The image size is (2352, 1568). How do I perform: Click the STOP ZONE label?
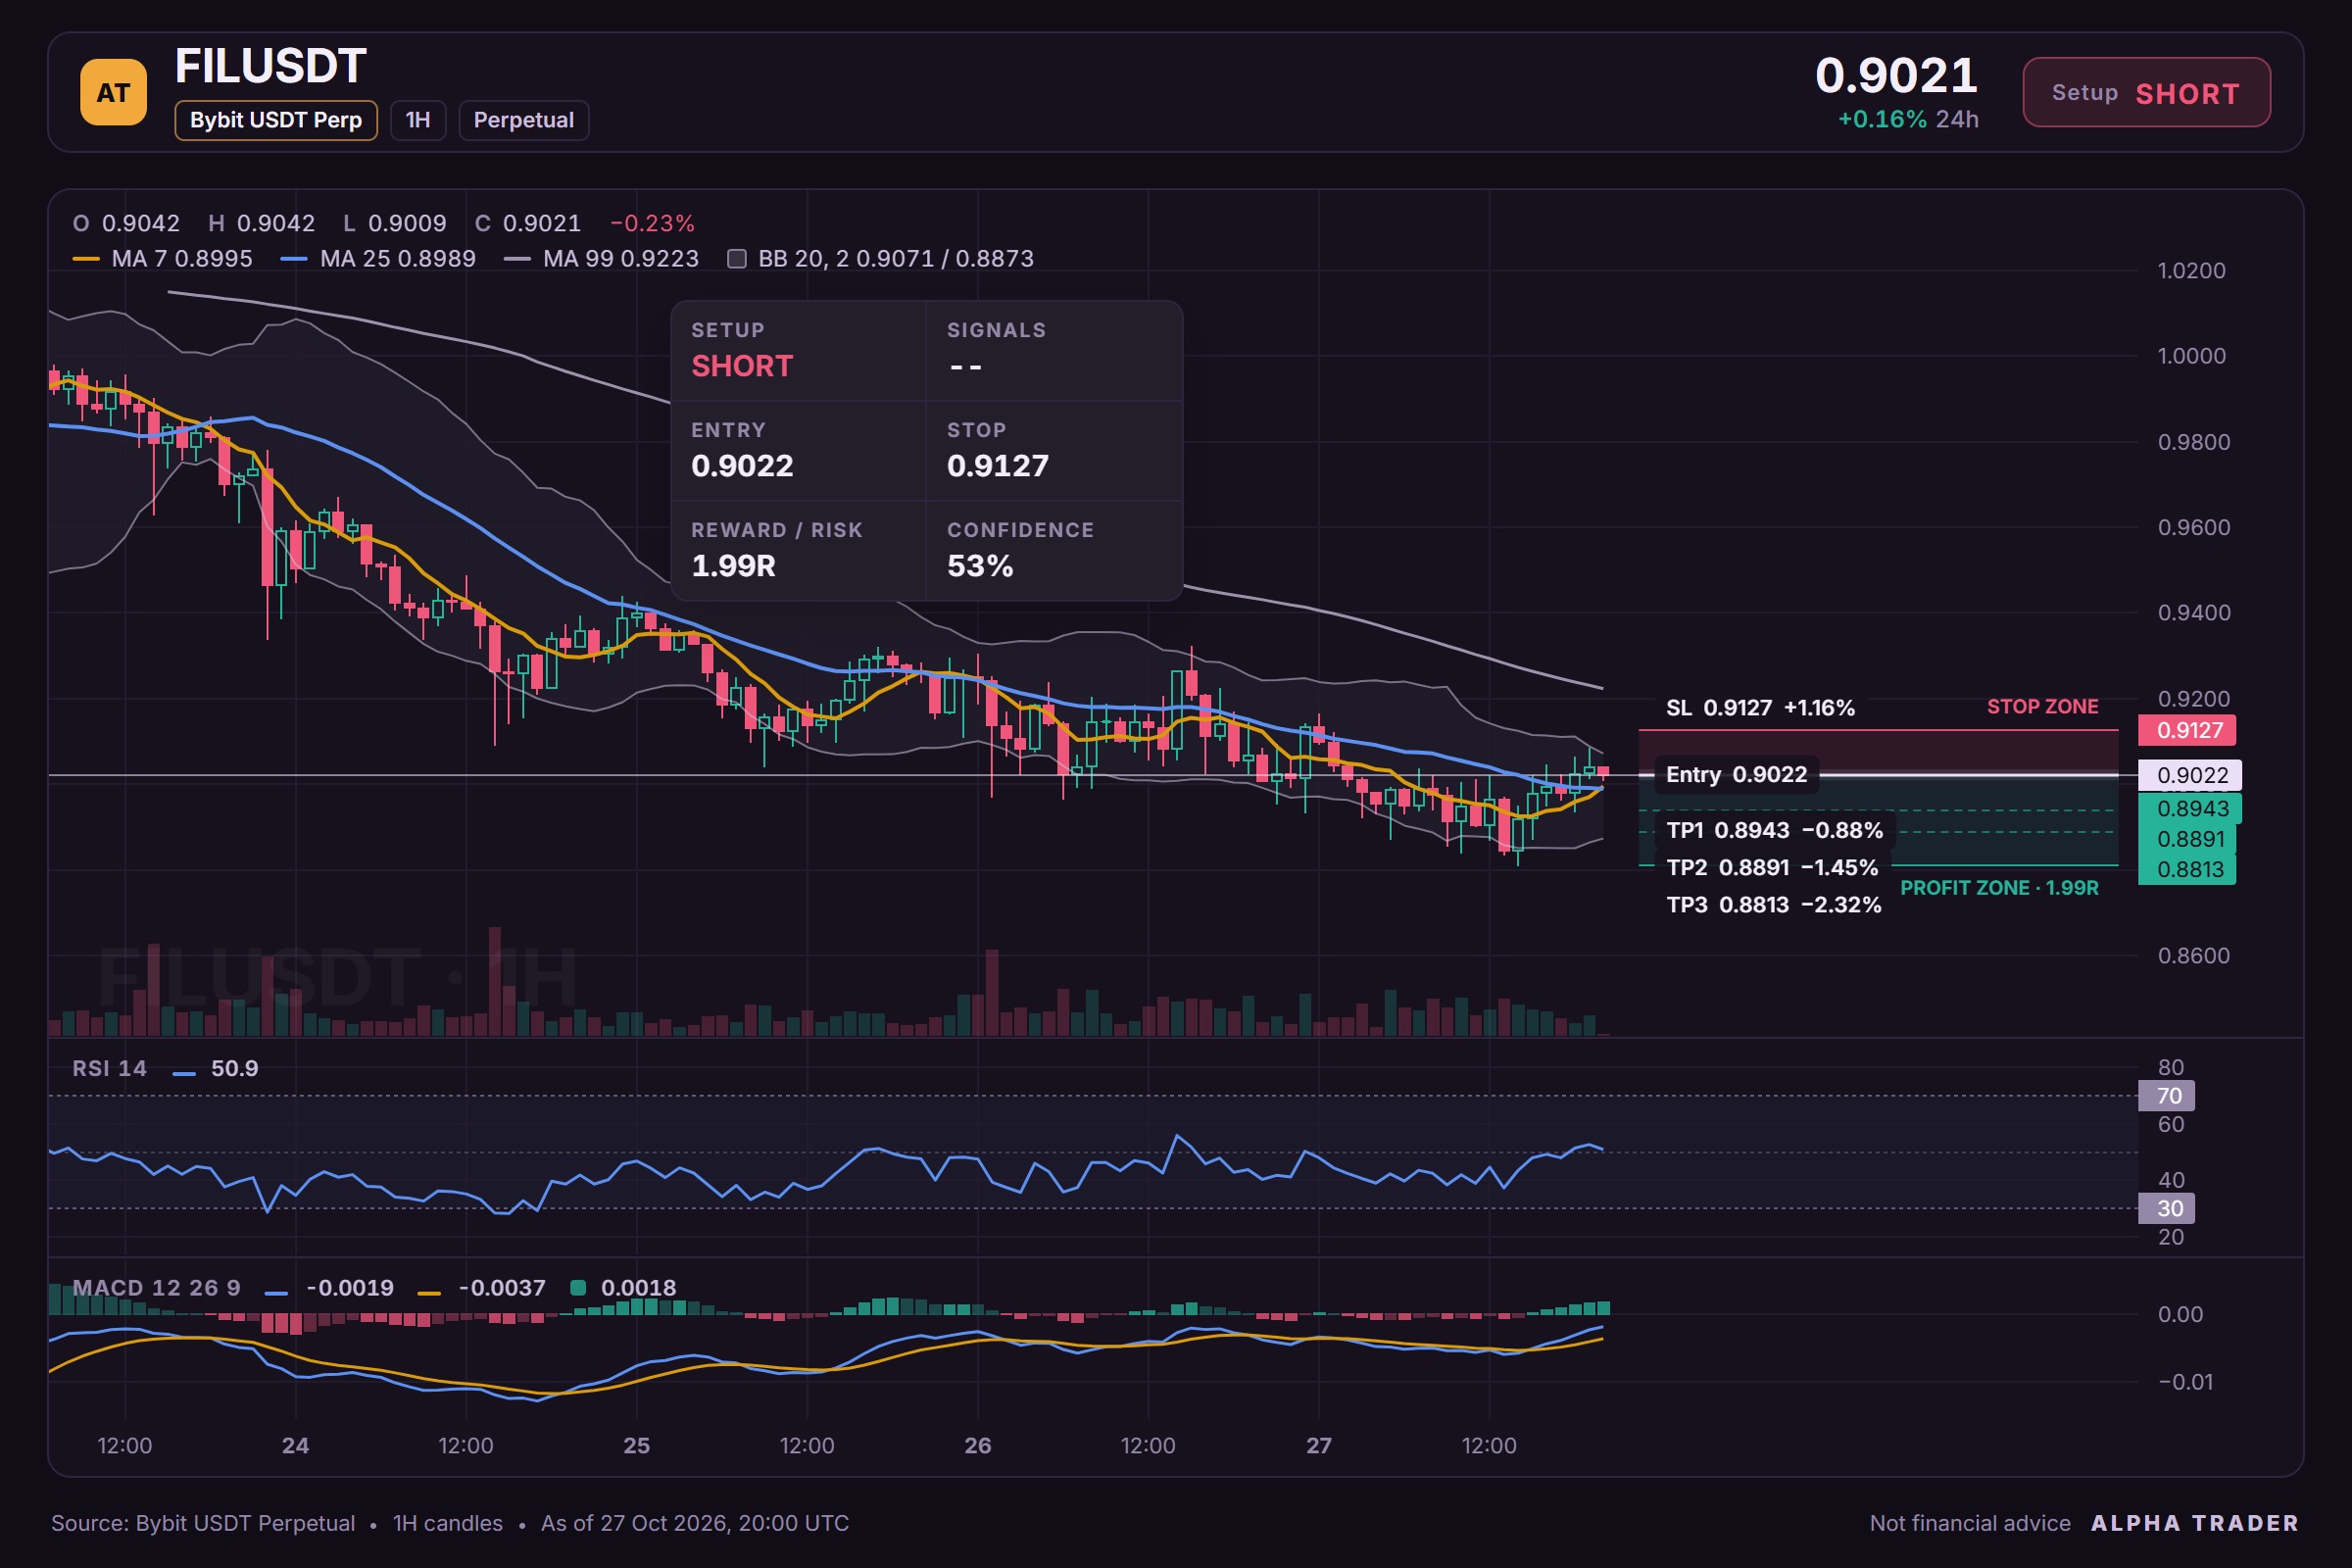(2042, 707)
